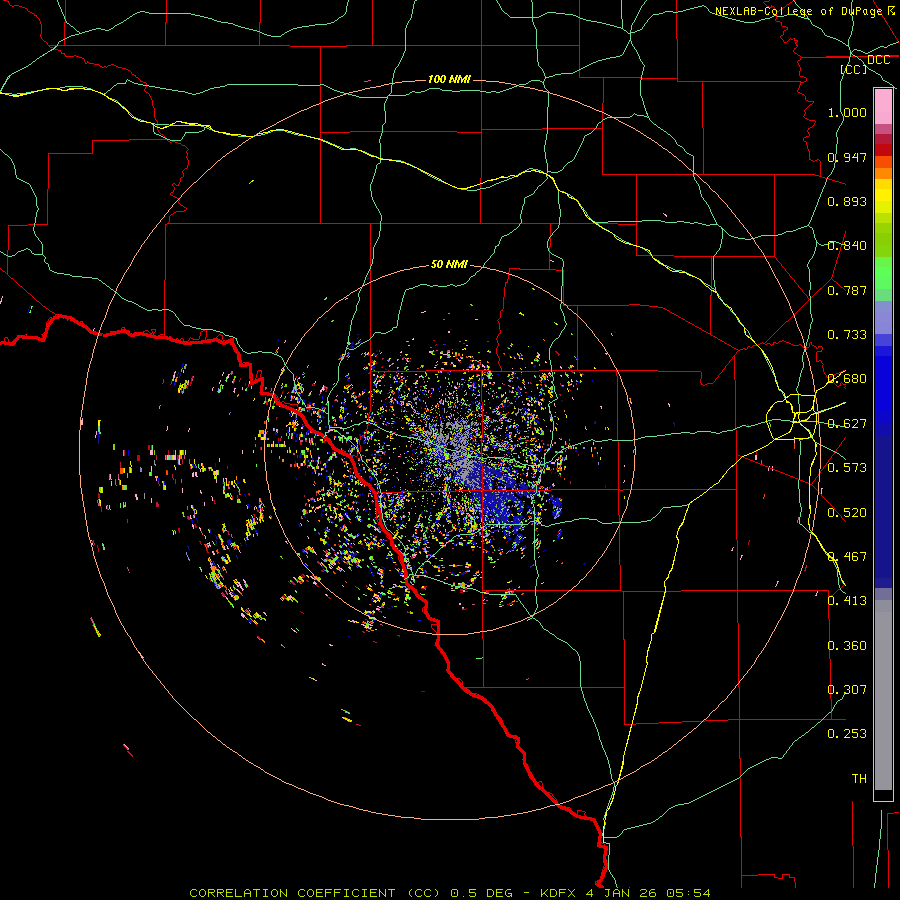Click the Correlation Coefficient KDFX caption
The width and height of the screenshot is (900, 900).
click(449, 893)
